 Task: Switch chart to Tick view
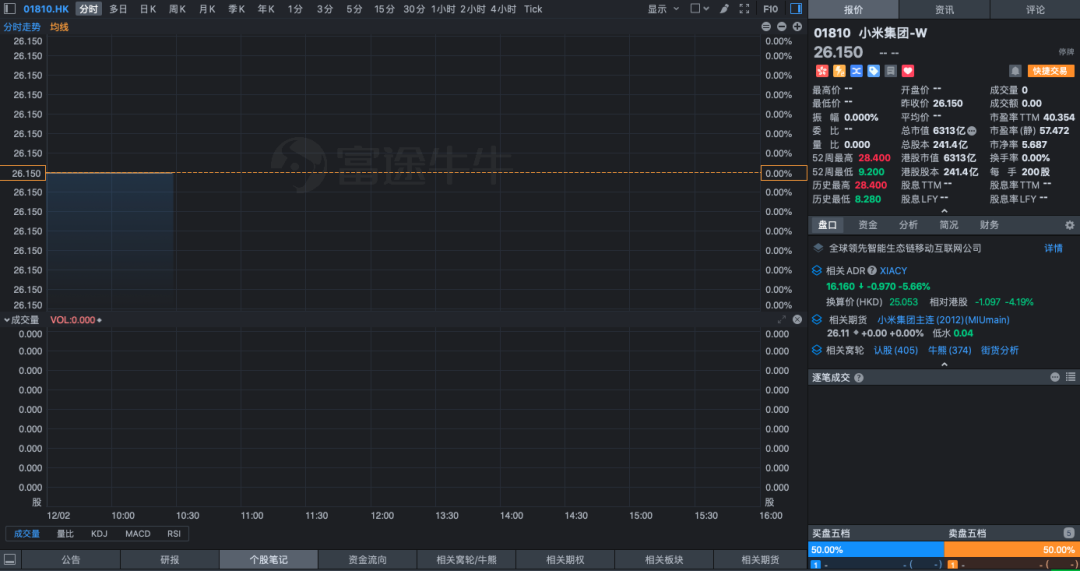pos(532,9)
